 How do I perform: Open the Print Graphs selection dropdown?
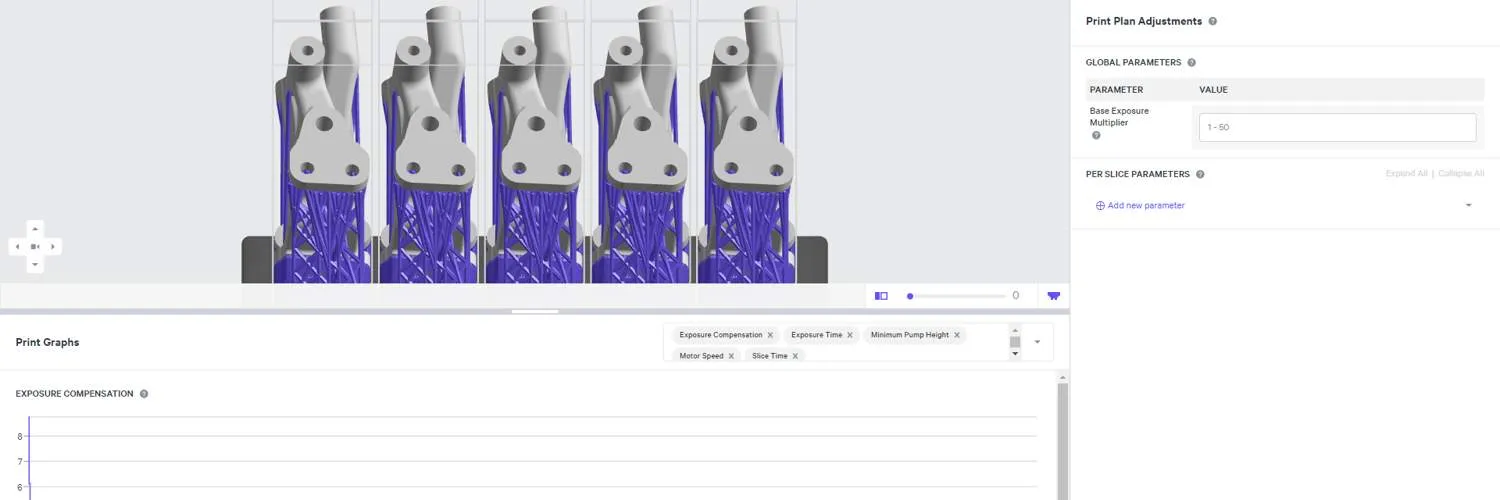(x=1037, y=342)
